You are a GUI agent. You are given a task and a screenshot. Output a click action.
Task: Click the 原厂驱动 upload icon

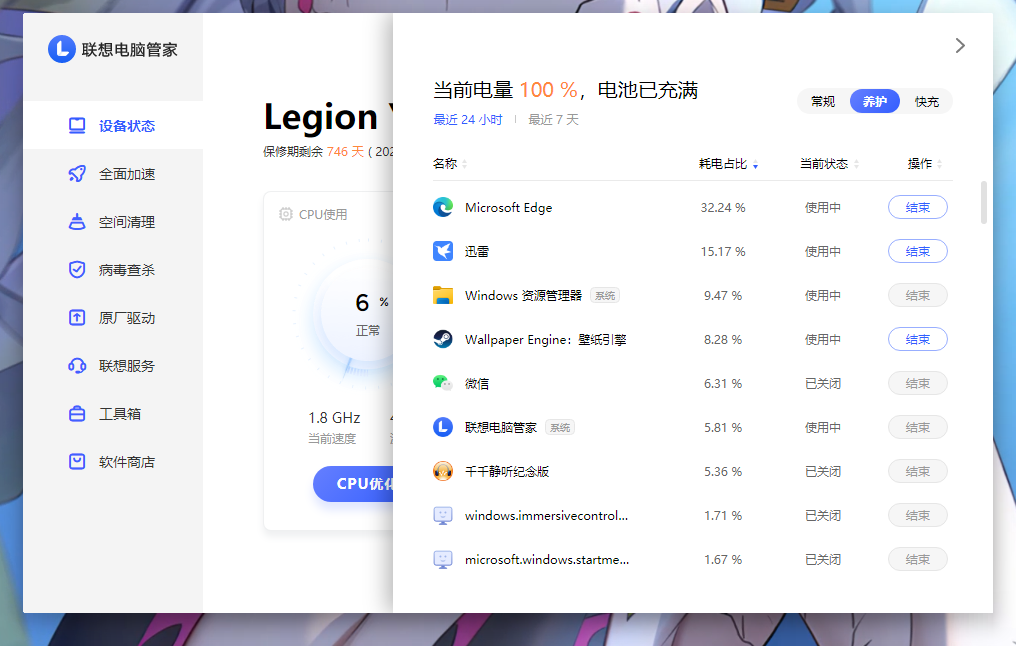77,317
